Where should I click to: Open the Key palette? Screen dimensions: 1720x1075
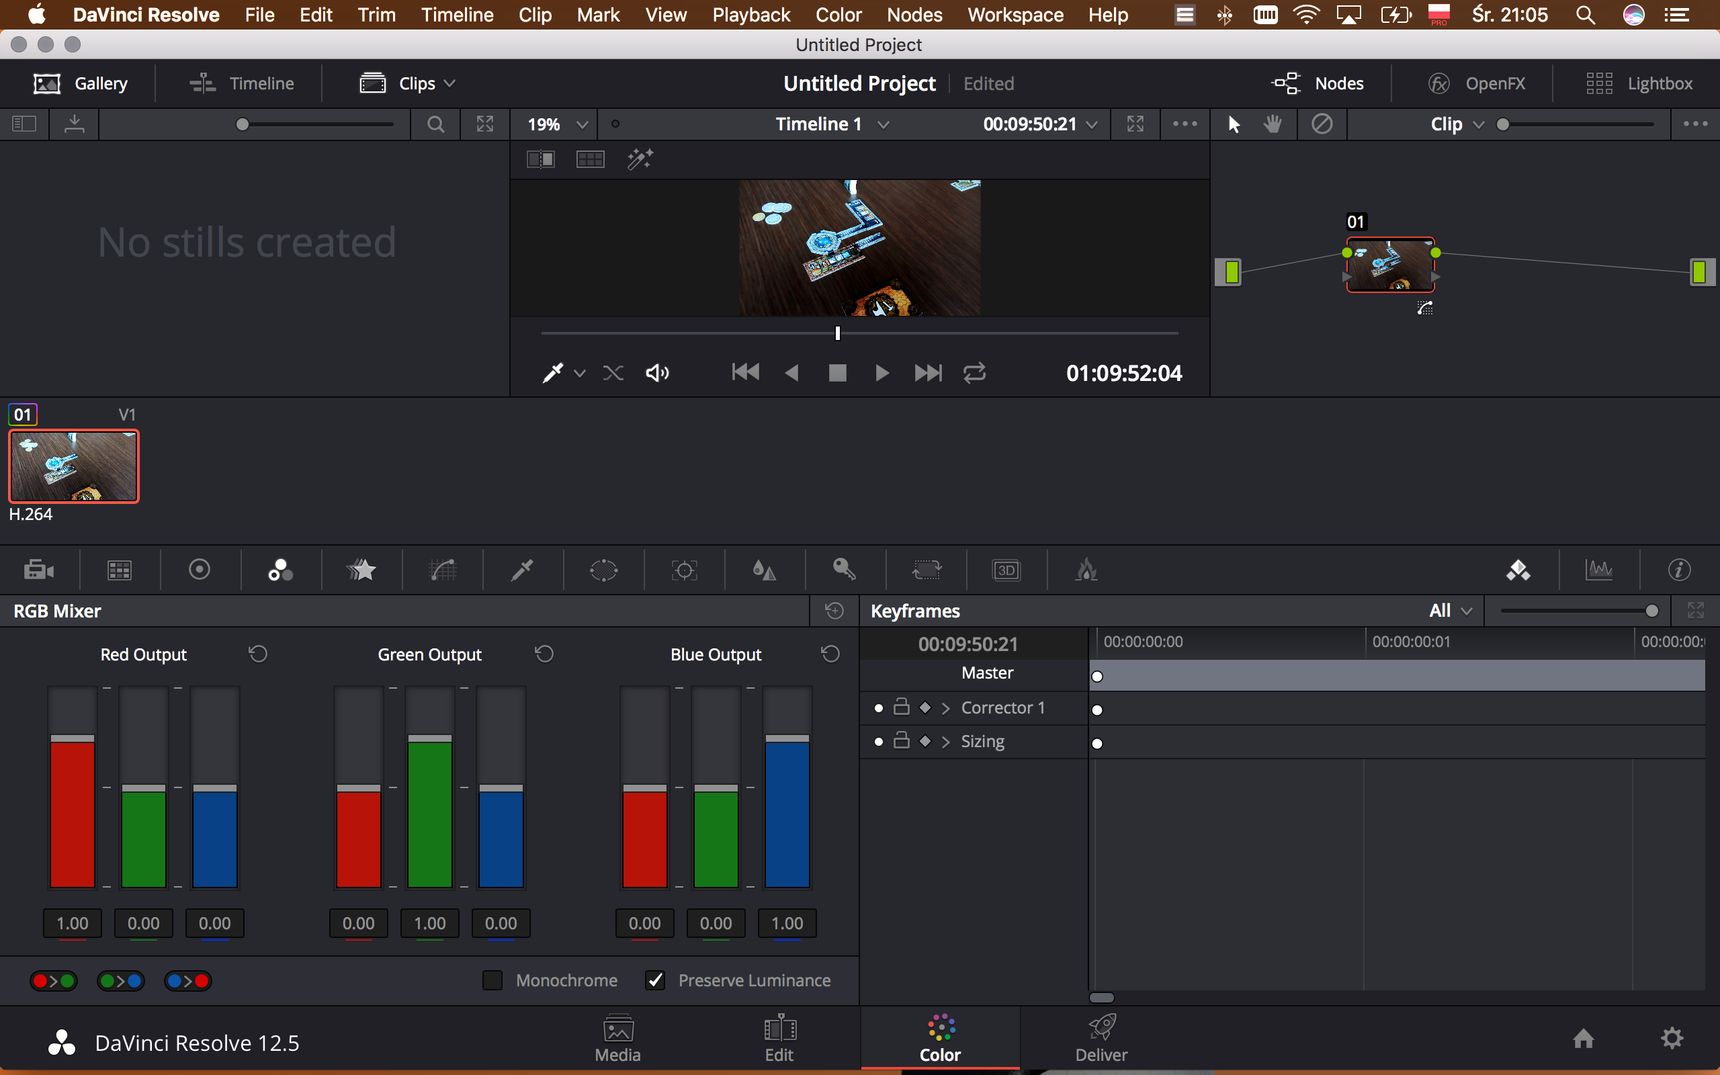point(845,570)
